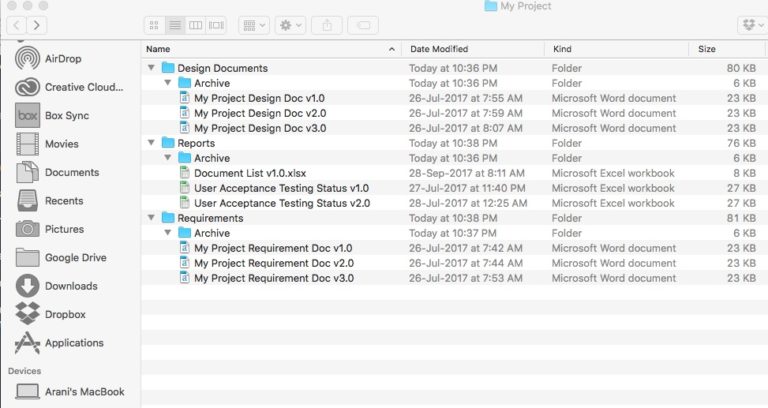768x408 pixels.
Task: Select My Project Design Doc v2.0
Action: [260, 113]
